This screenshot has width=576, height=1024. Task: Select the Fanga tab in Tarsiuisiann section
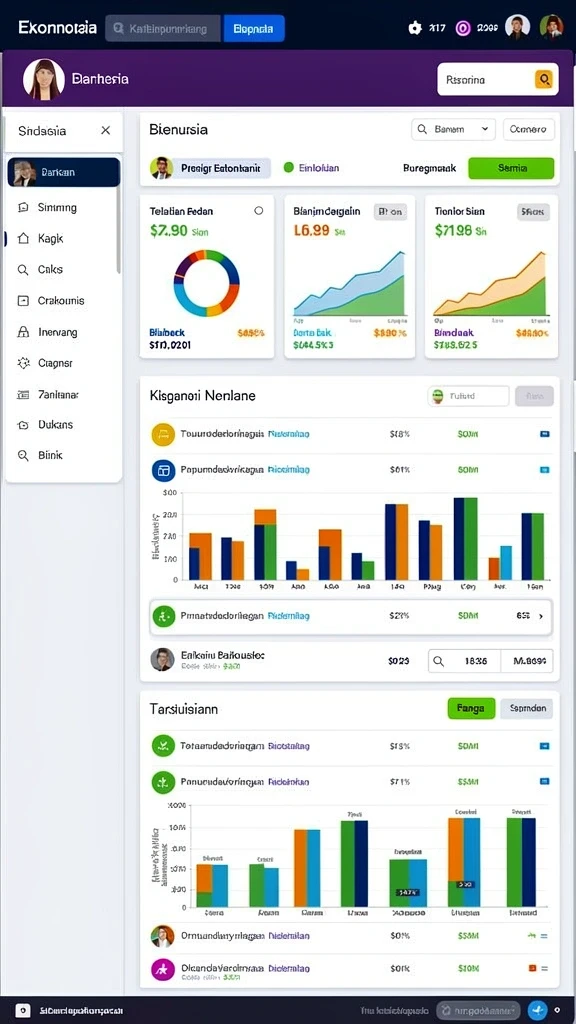tap(471, 709)
